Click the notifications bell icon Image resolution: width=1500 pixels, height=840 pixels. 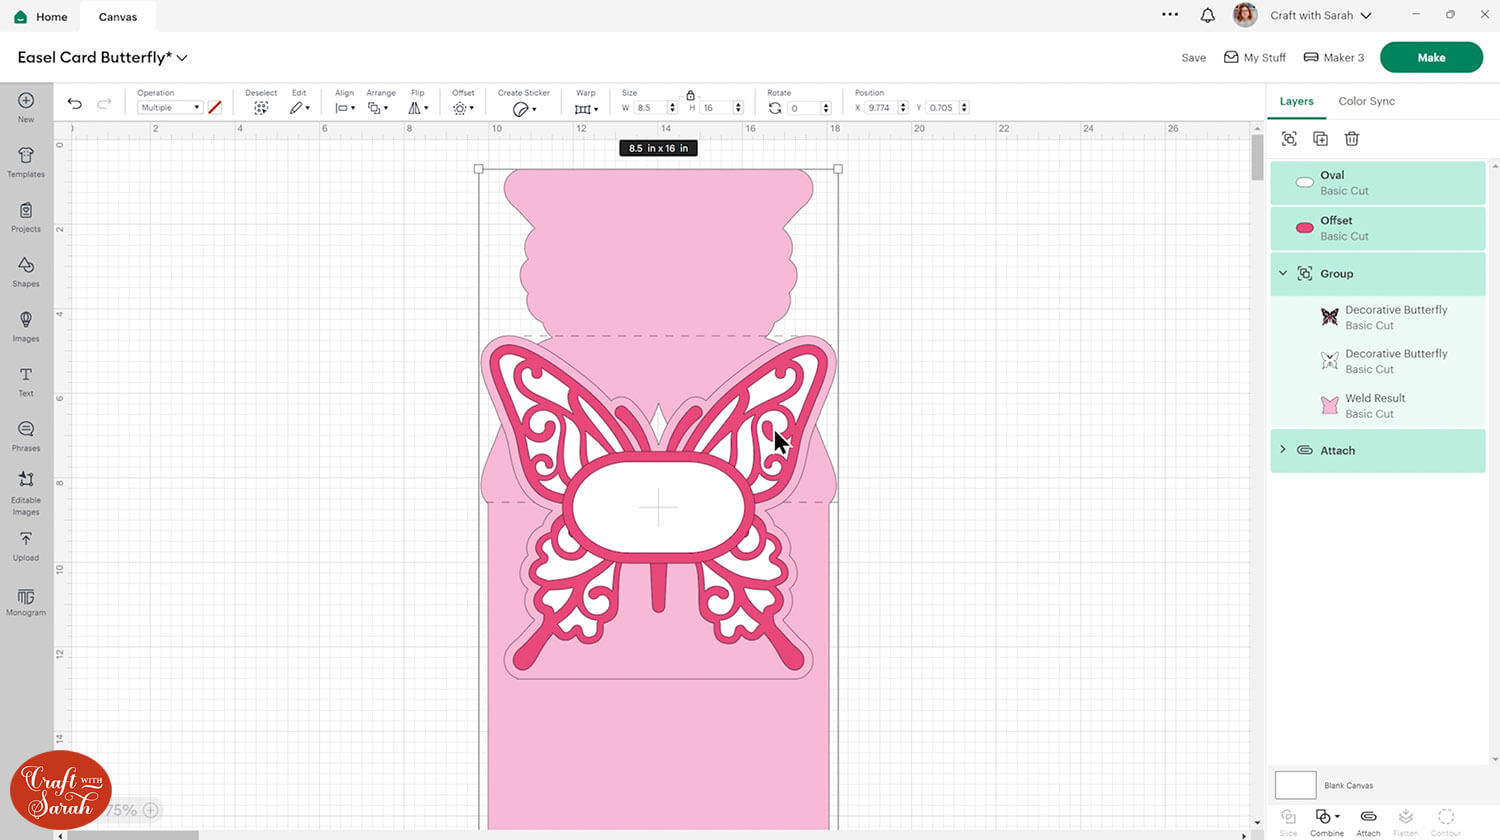point(1207,15)
